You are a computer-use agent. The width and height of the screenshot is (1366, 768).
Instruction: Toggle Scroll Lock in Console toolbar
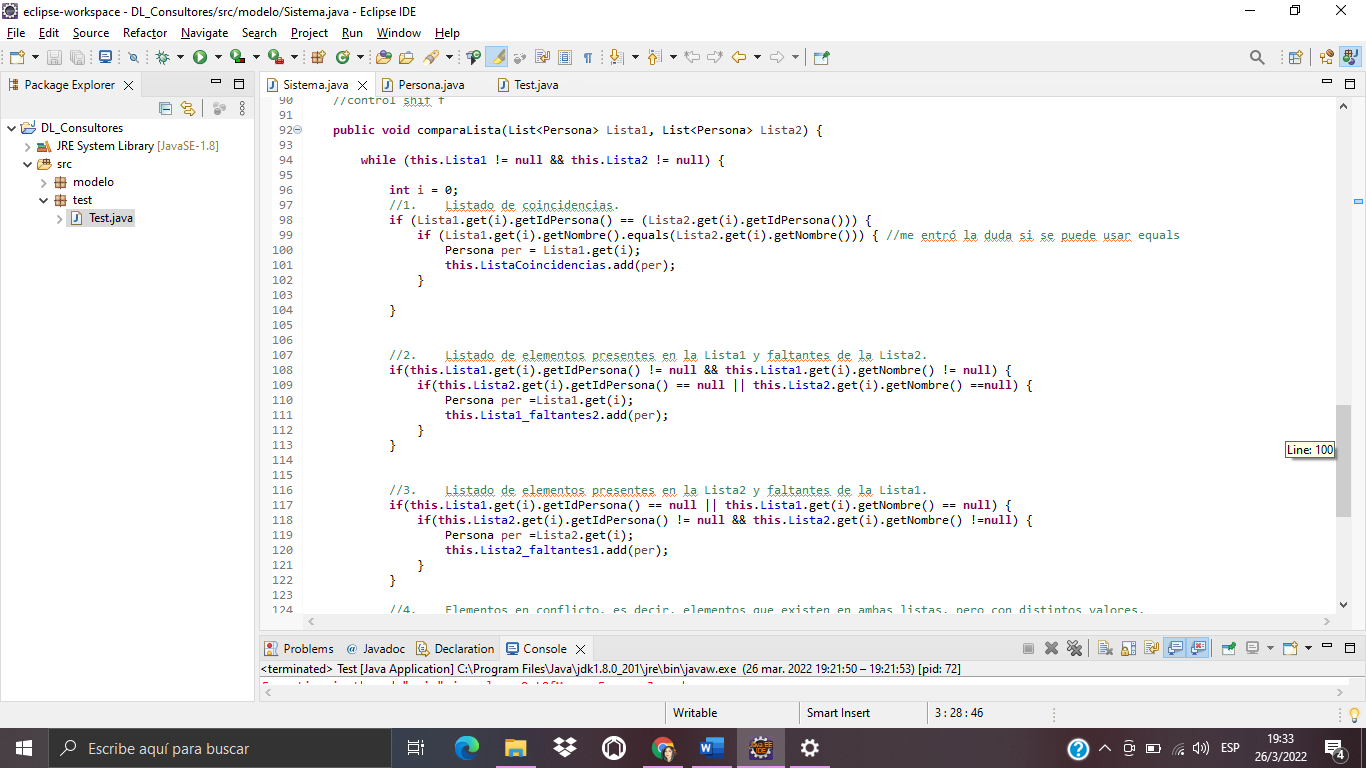coord(1129,648)
